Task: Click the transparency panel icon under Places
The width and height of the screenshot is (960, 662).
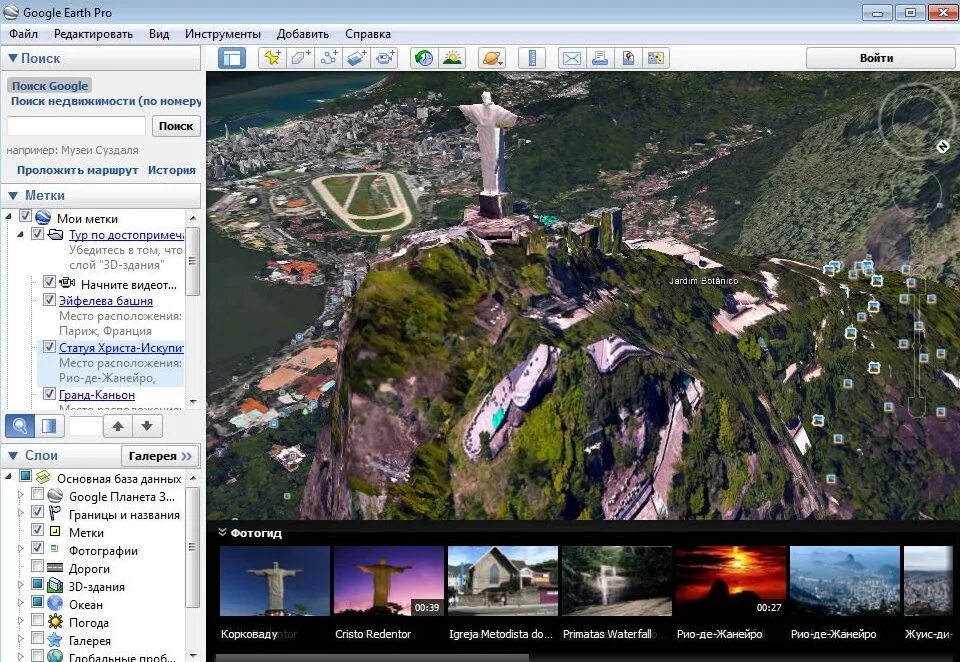Action: click(49, 426)
